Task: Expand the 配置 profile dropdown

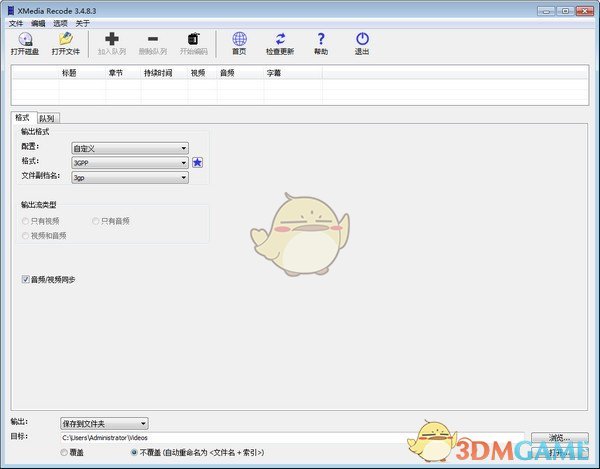Action: tap(130, 148)
